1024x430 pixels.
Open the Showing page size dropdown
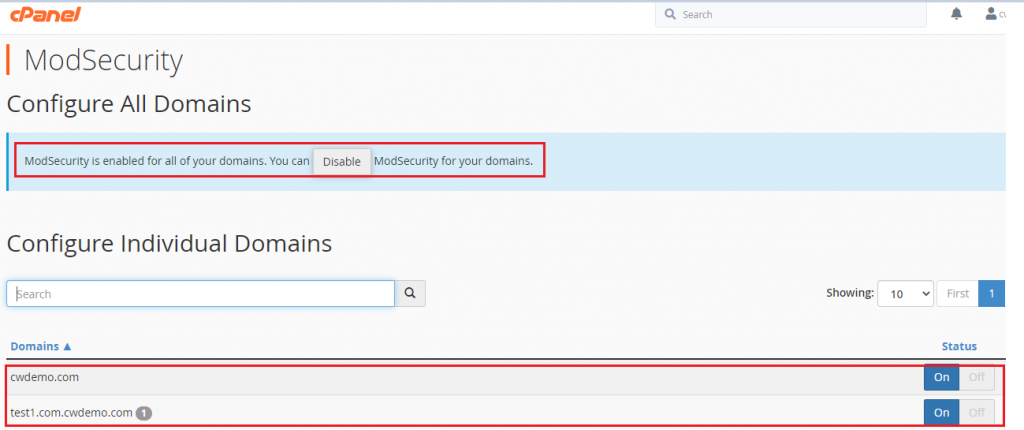[x=905, y=293]
